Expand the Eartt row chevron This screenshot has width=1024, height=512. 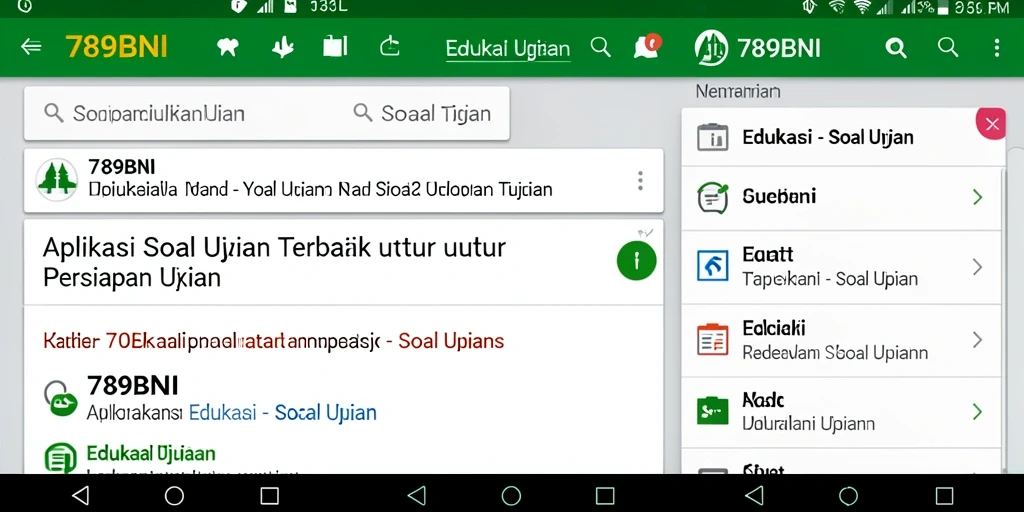click(977, 266)
